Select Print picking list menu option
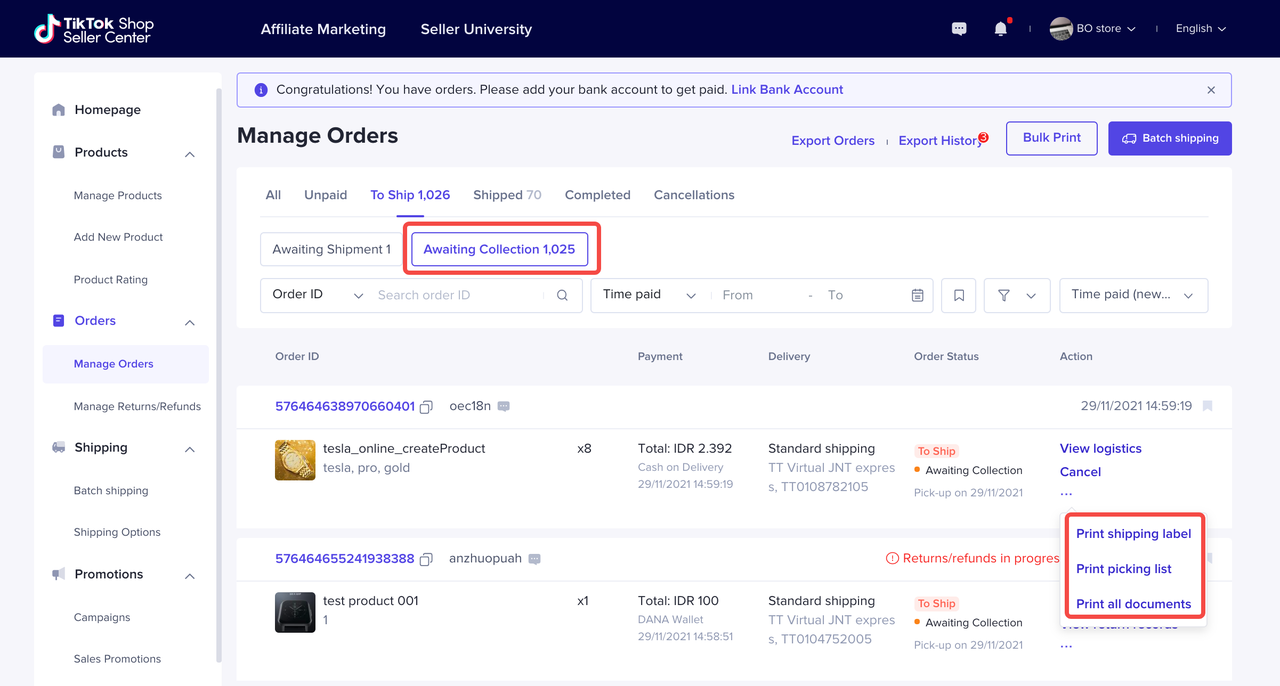Viewport: 1280px width, 686px height. pos(1123,569)
